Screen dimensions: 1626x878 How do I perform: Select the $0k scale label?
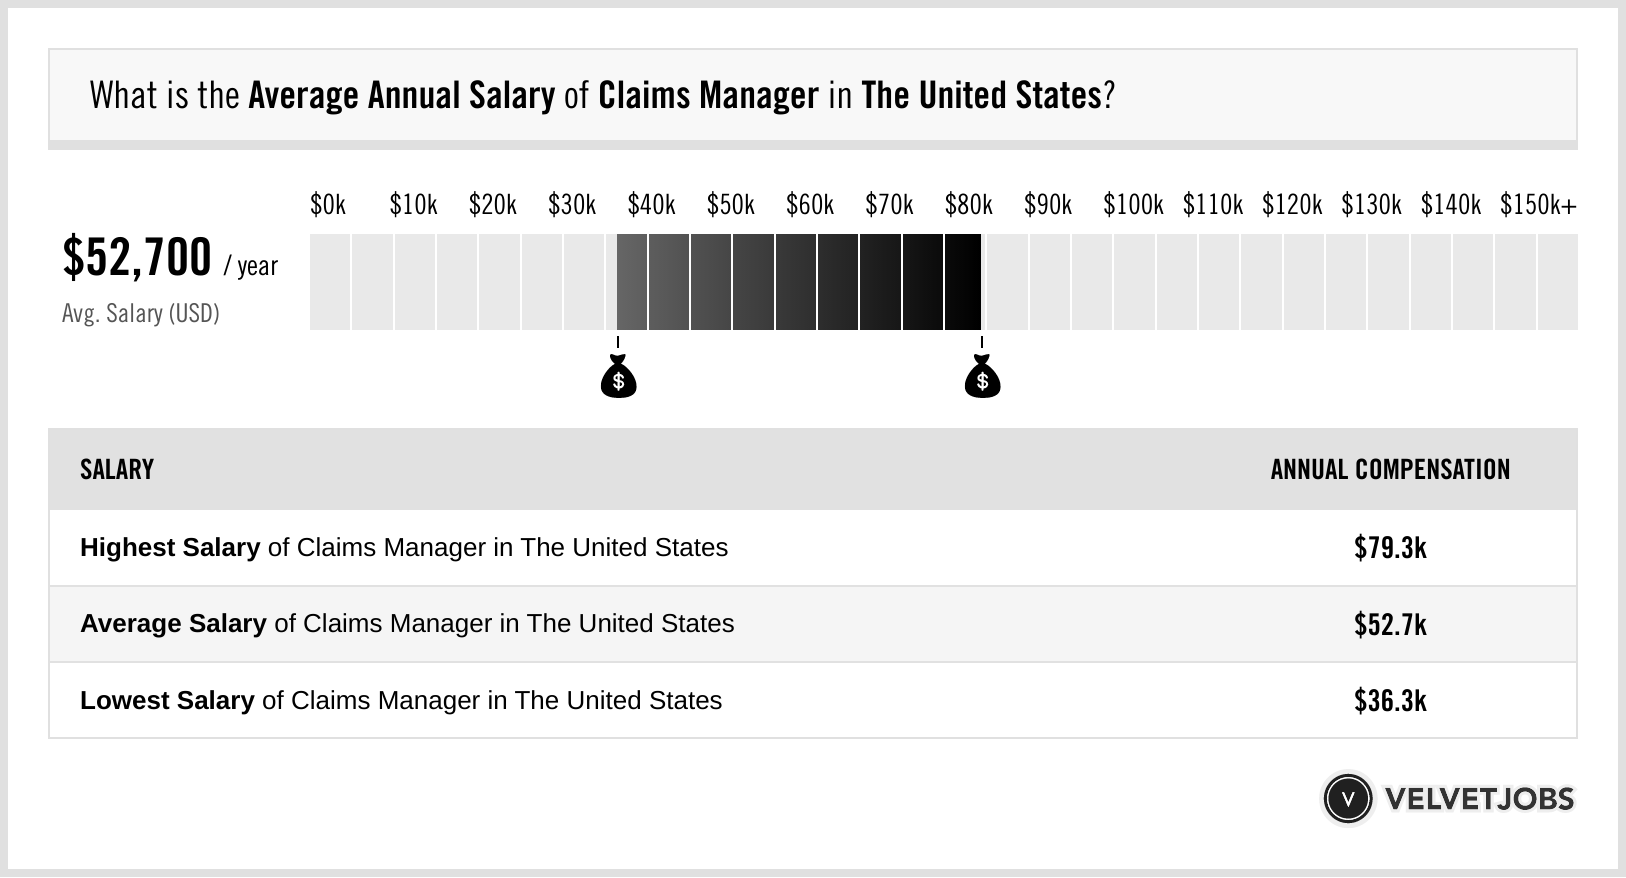[x=328, y=205]
